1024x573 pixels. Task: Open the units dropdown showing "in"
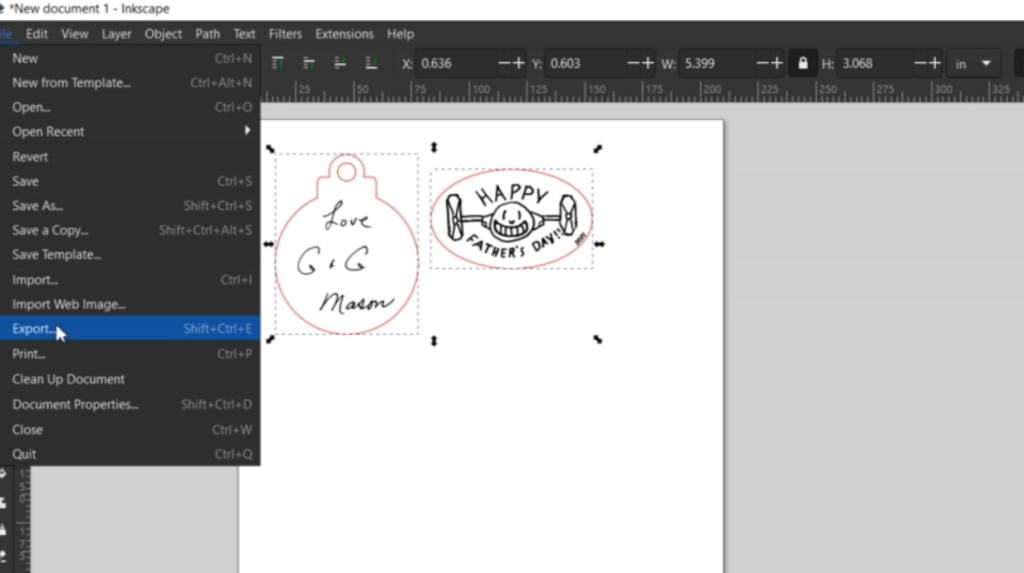coord(973,63)
